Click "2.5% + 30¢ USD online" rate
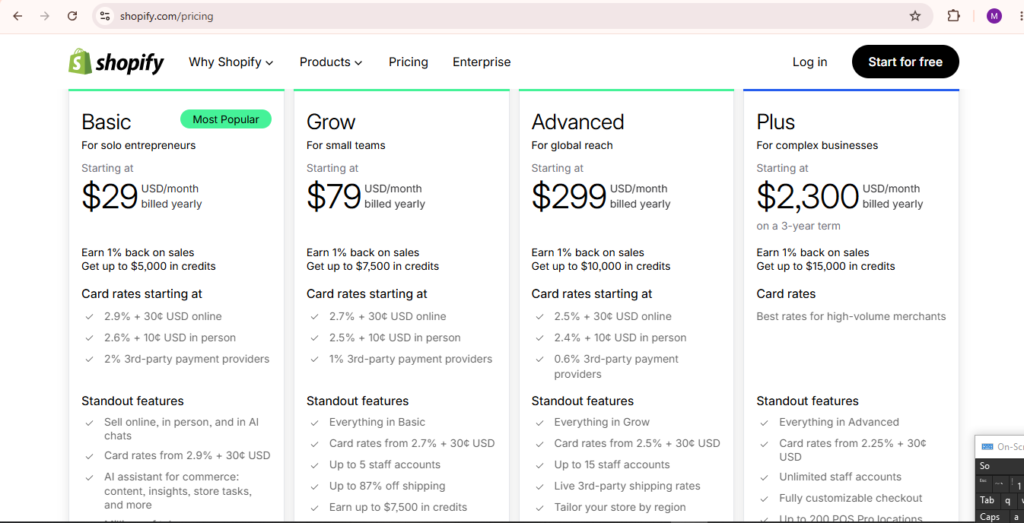The width and height of the screenshot is (1024, 523). [613, 316]
